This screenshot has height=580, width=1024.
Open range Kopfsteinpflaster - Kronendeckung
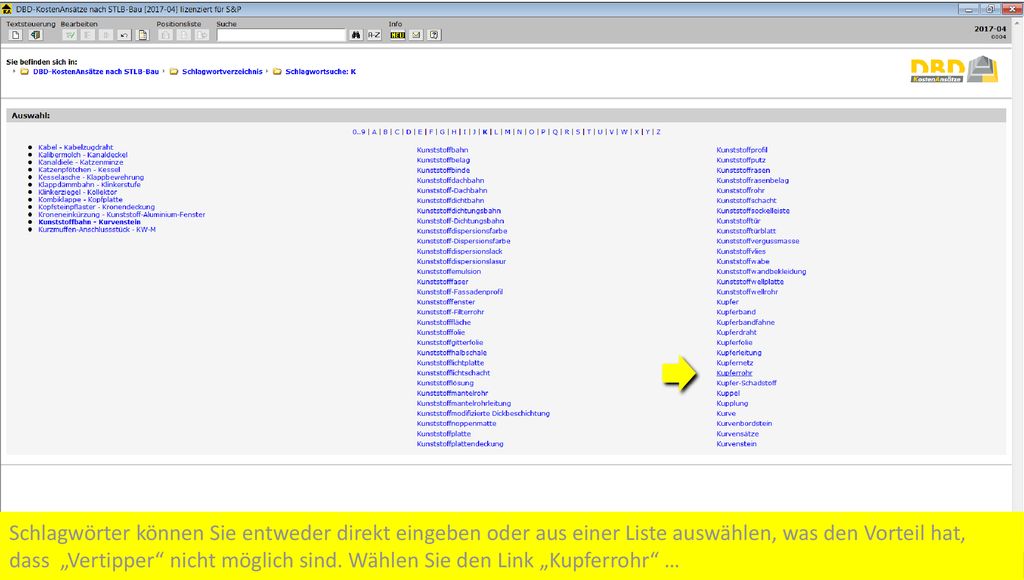pos(97,207)
